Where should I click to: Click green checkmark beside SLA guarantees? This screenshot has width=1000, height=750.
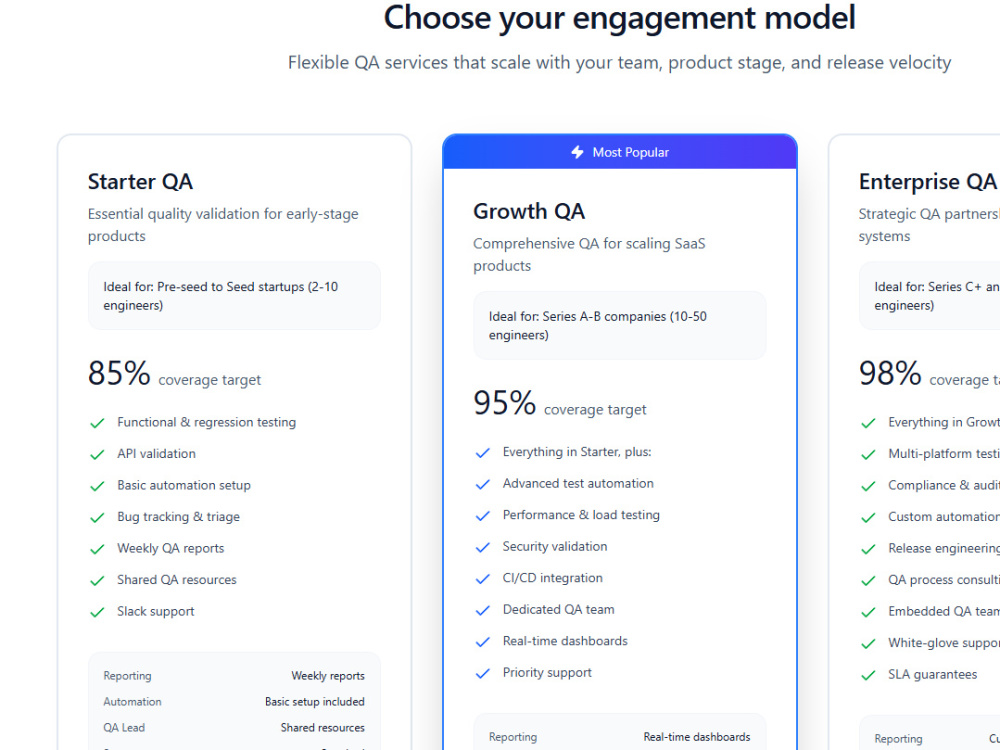(x=868, y=675)
